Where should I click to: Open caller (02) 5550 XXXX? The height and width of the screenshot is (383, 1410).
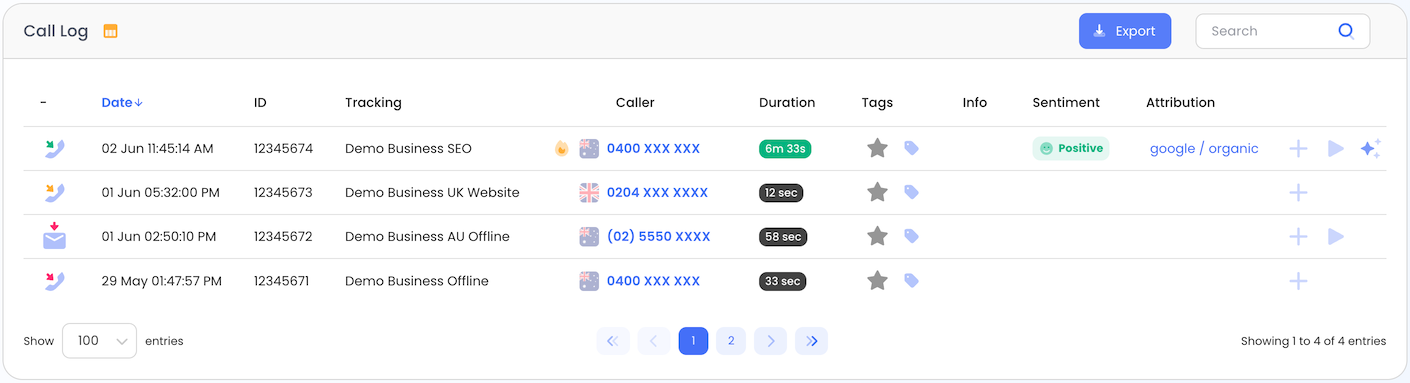[658, 236]
